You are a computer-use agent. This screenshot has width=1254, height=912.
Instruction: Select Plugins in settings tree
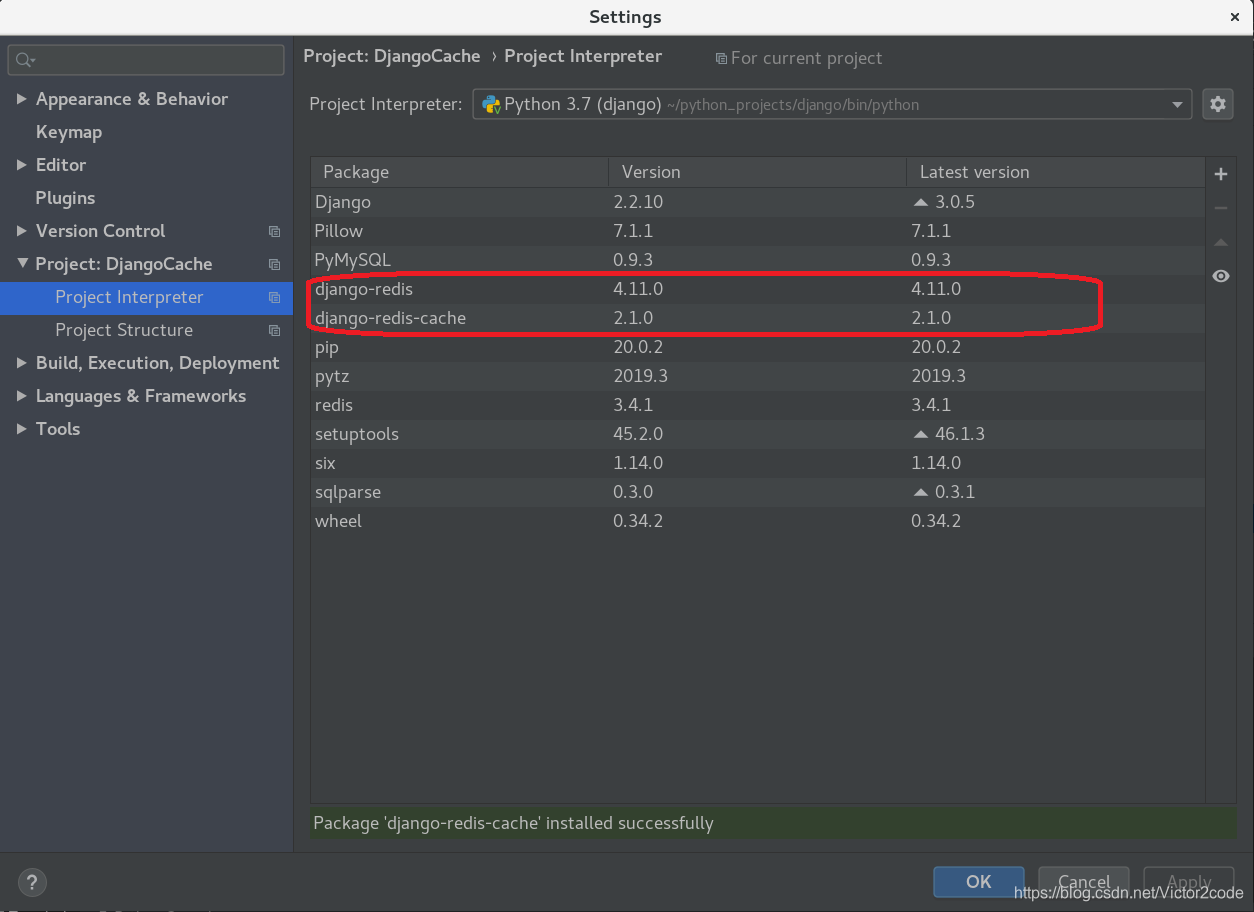coord(66,198)
